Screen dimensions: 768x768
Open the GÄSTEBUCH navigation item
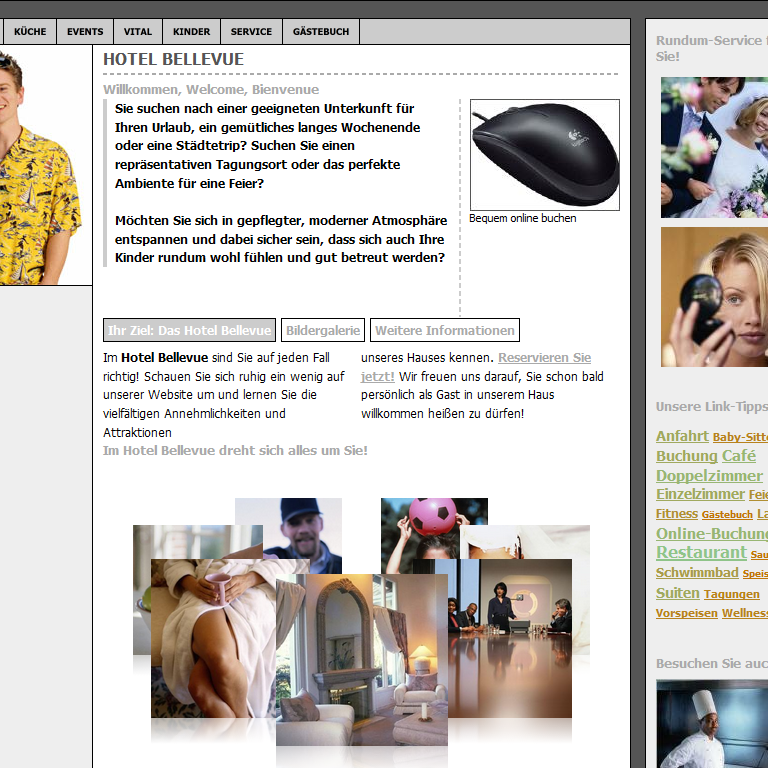click(321, 32)
